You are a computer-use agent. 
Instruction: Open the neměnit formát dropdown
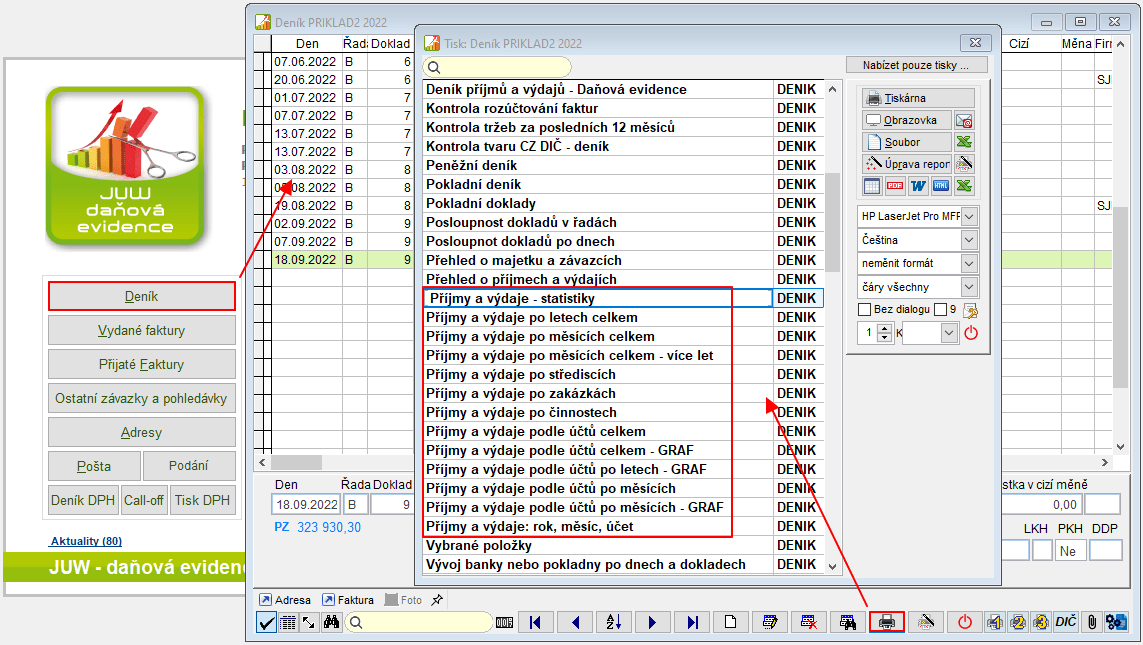[x=970, y=263]
